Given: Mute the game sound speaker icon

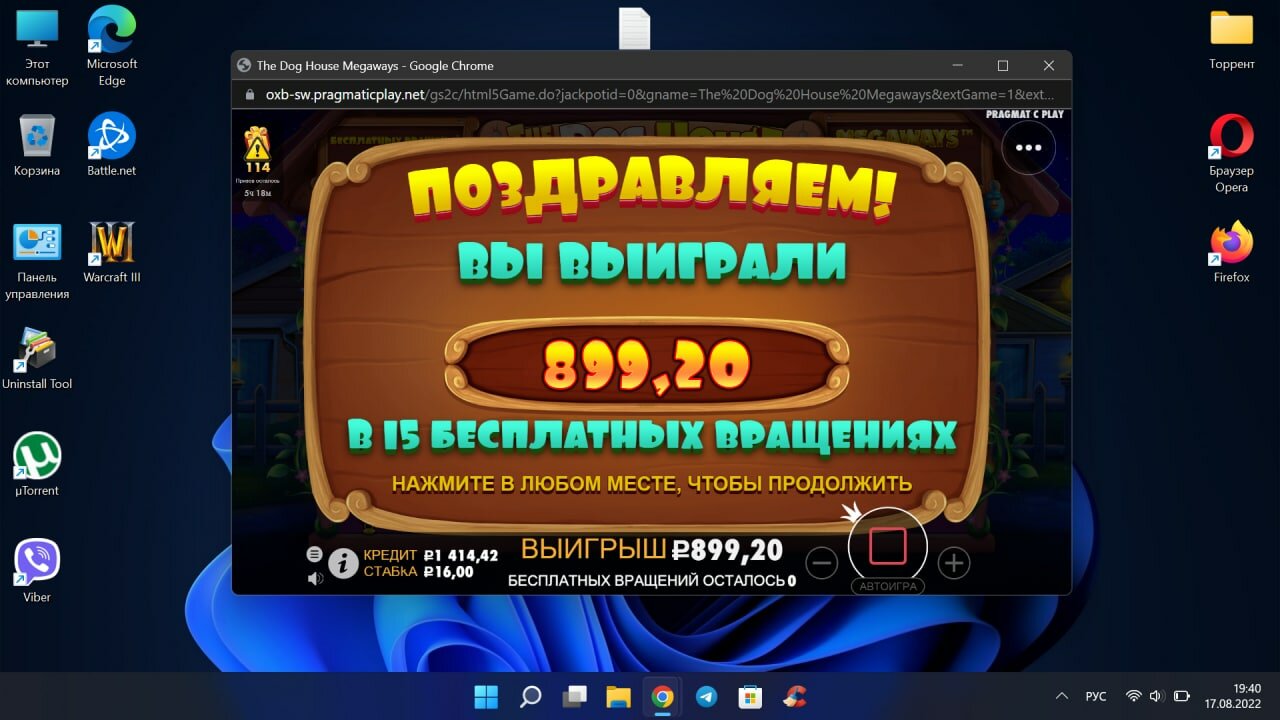Looking at the screenshot, I should coord(315,578).
